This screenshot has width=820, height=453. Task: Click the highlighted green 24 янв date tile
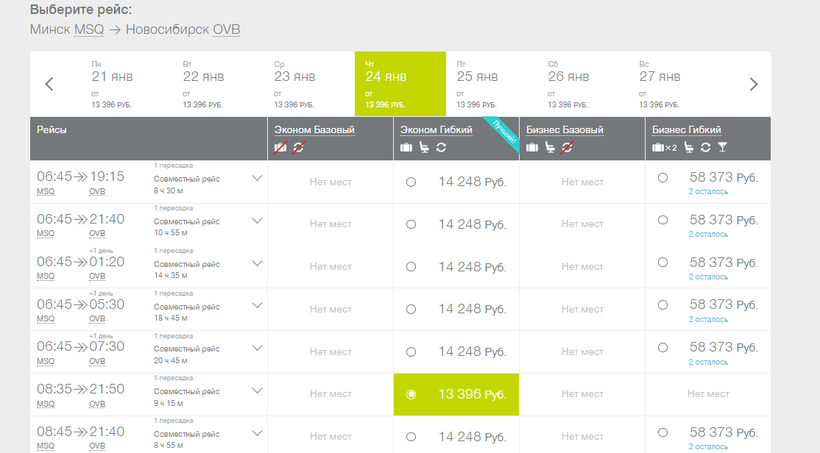tap(400, 84)
